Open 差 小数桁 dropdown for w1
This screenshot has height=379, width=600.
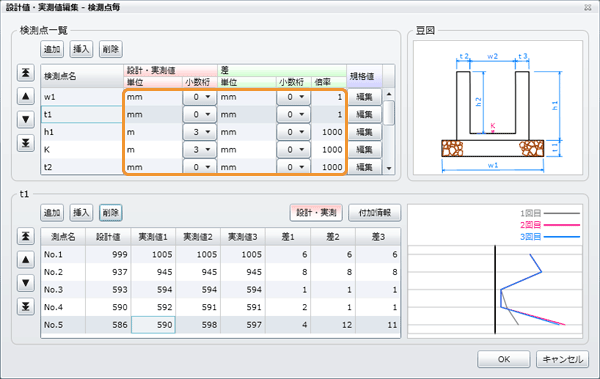(x=293, y=97)
